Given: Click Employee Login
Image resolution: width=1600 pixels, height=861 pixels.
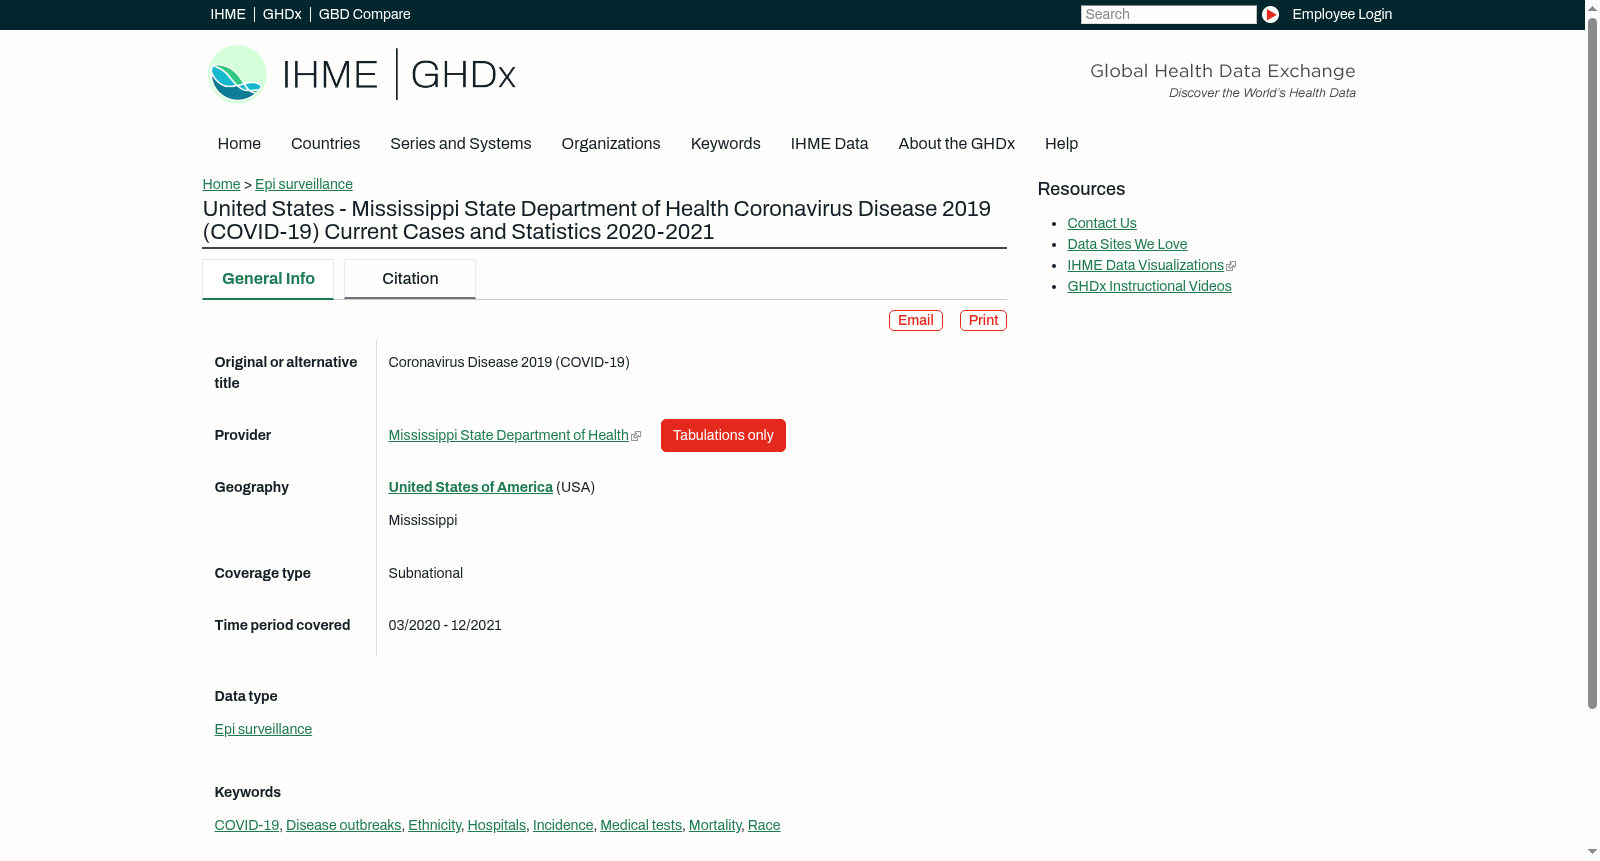Looking at the screenshot, I should (x=1342, y=14).
